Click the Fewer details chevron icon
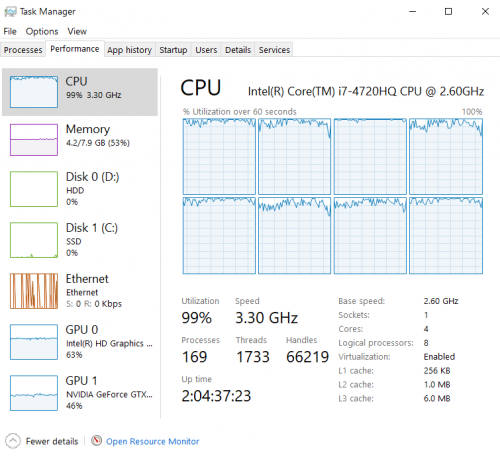This screenshot has width=500, height=457. tap(13, 441)
